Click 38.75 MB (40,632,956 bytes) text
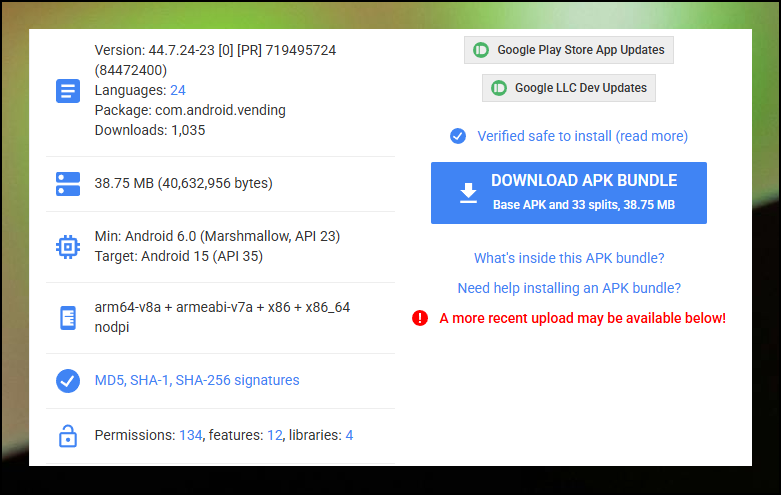The width and height of the screenshot is (781, 495). pos(183,183)
